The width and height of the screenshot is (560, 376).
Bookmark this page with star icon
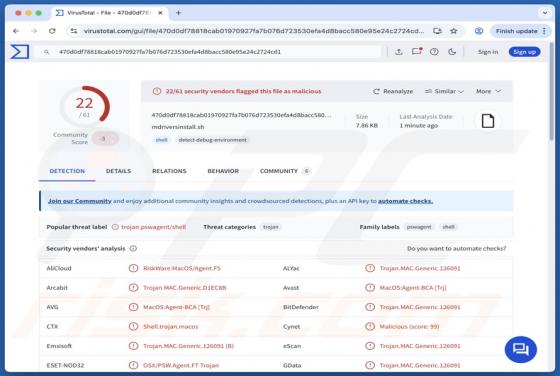pos(454,31)
